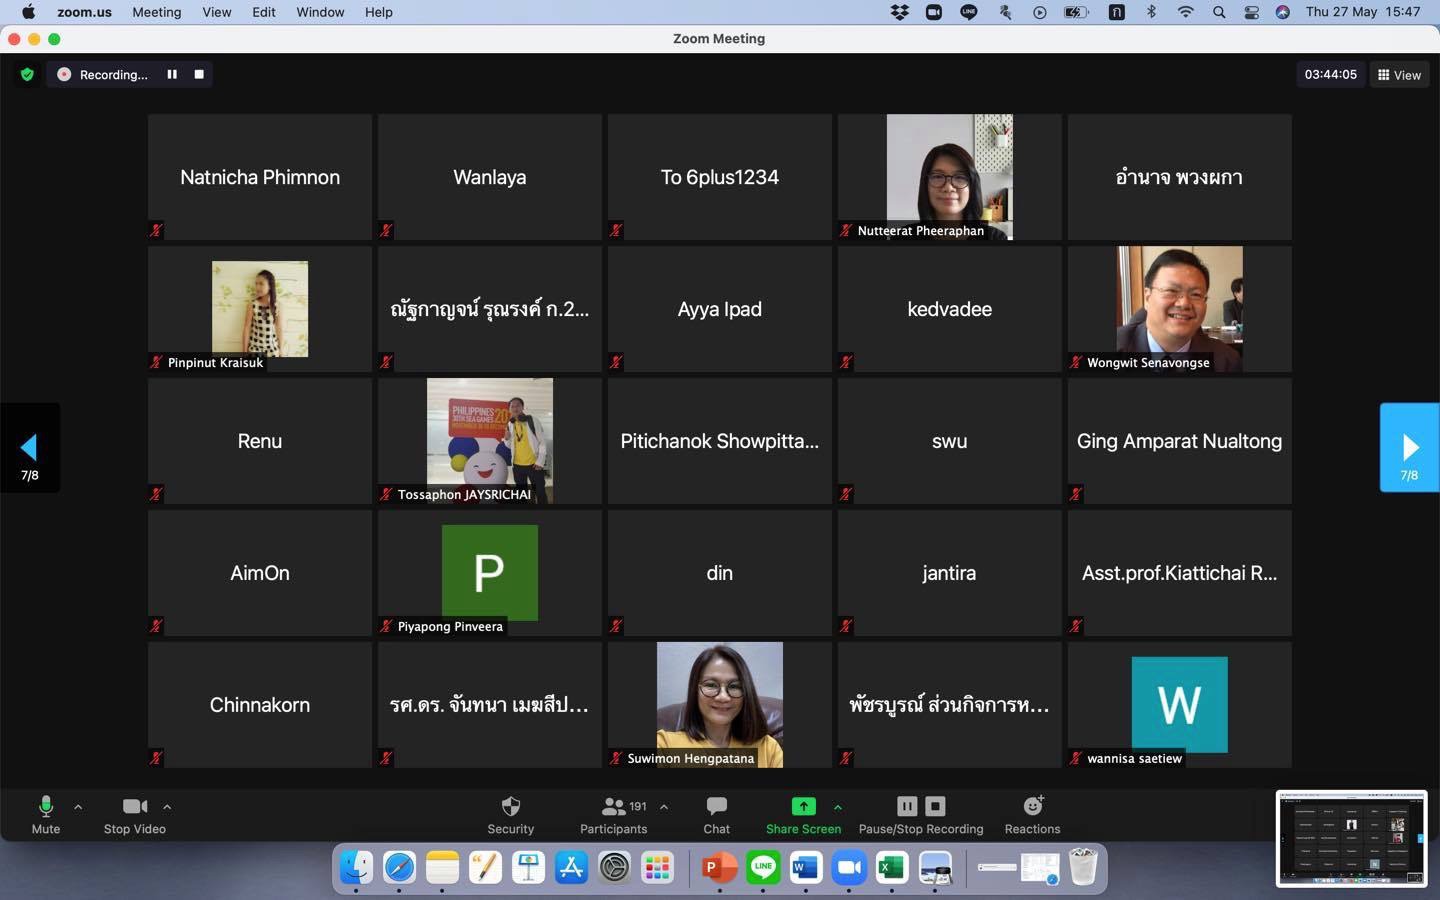Open the Meeting menu in menu bar
Viewport: 1440px width, 900px height.
tap(156, 12)
